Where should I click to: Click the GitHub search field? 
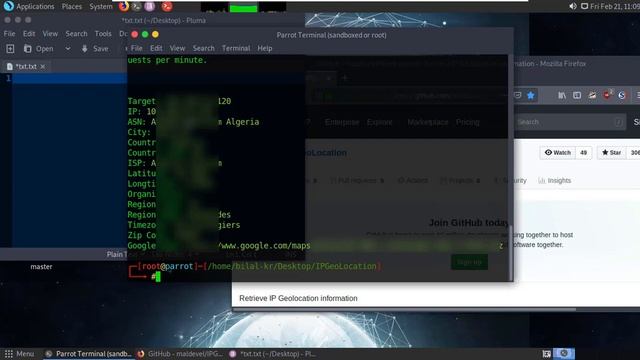[x=569, y=122]
